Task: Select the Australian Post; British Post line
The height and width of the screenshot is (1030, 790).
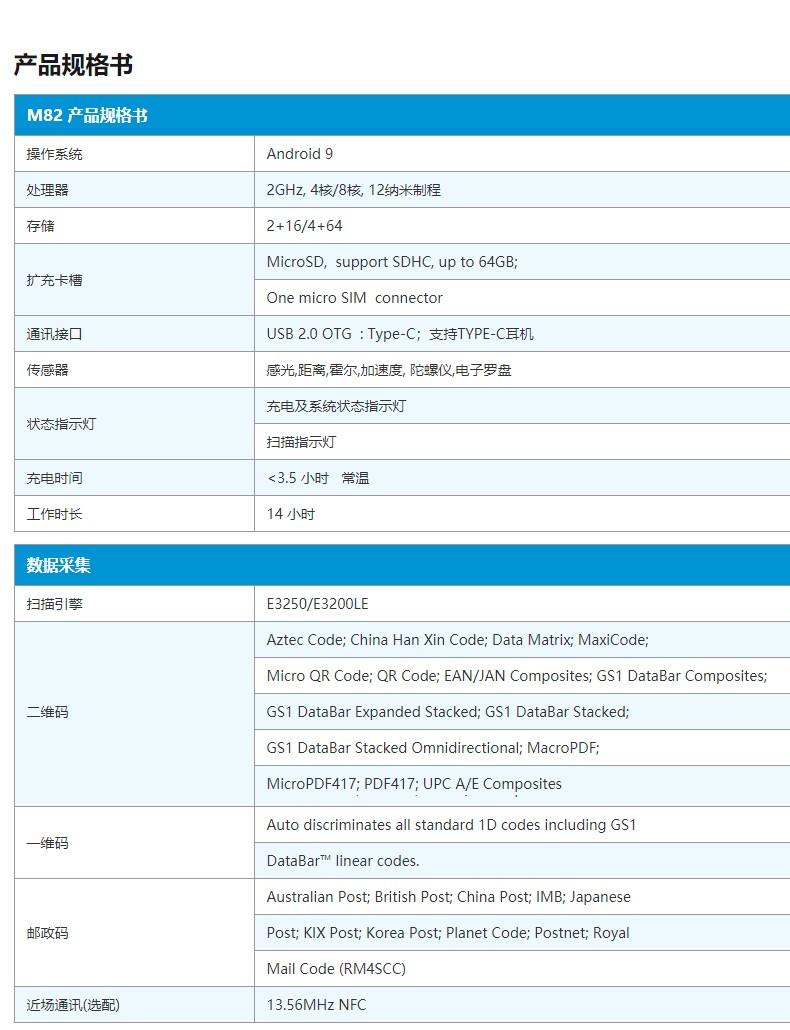Action: [x=449, y=897]
